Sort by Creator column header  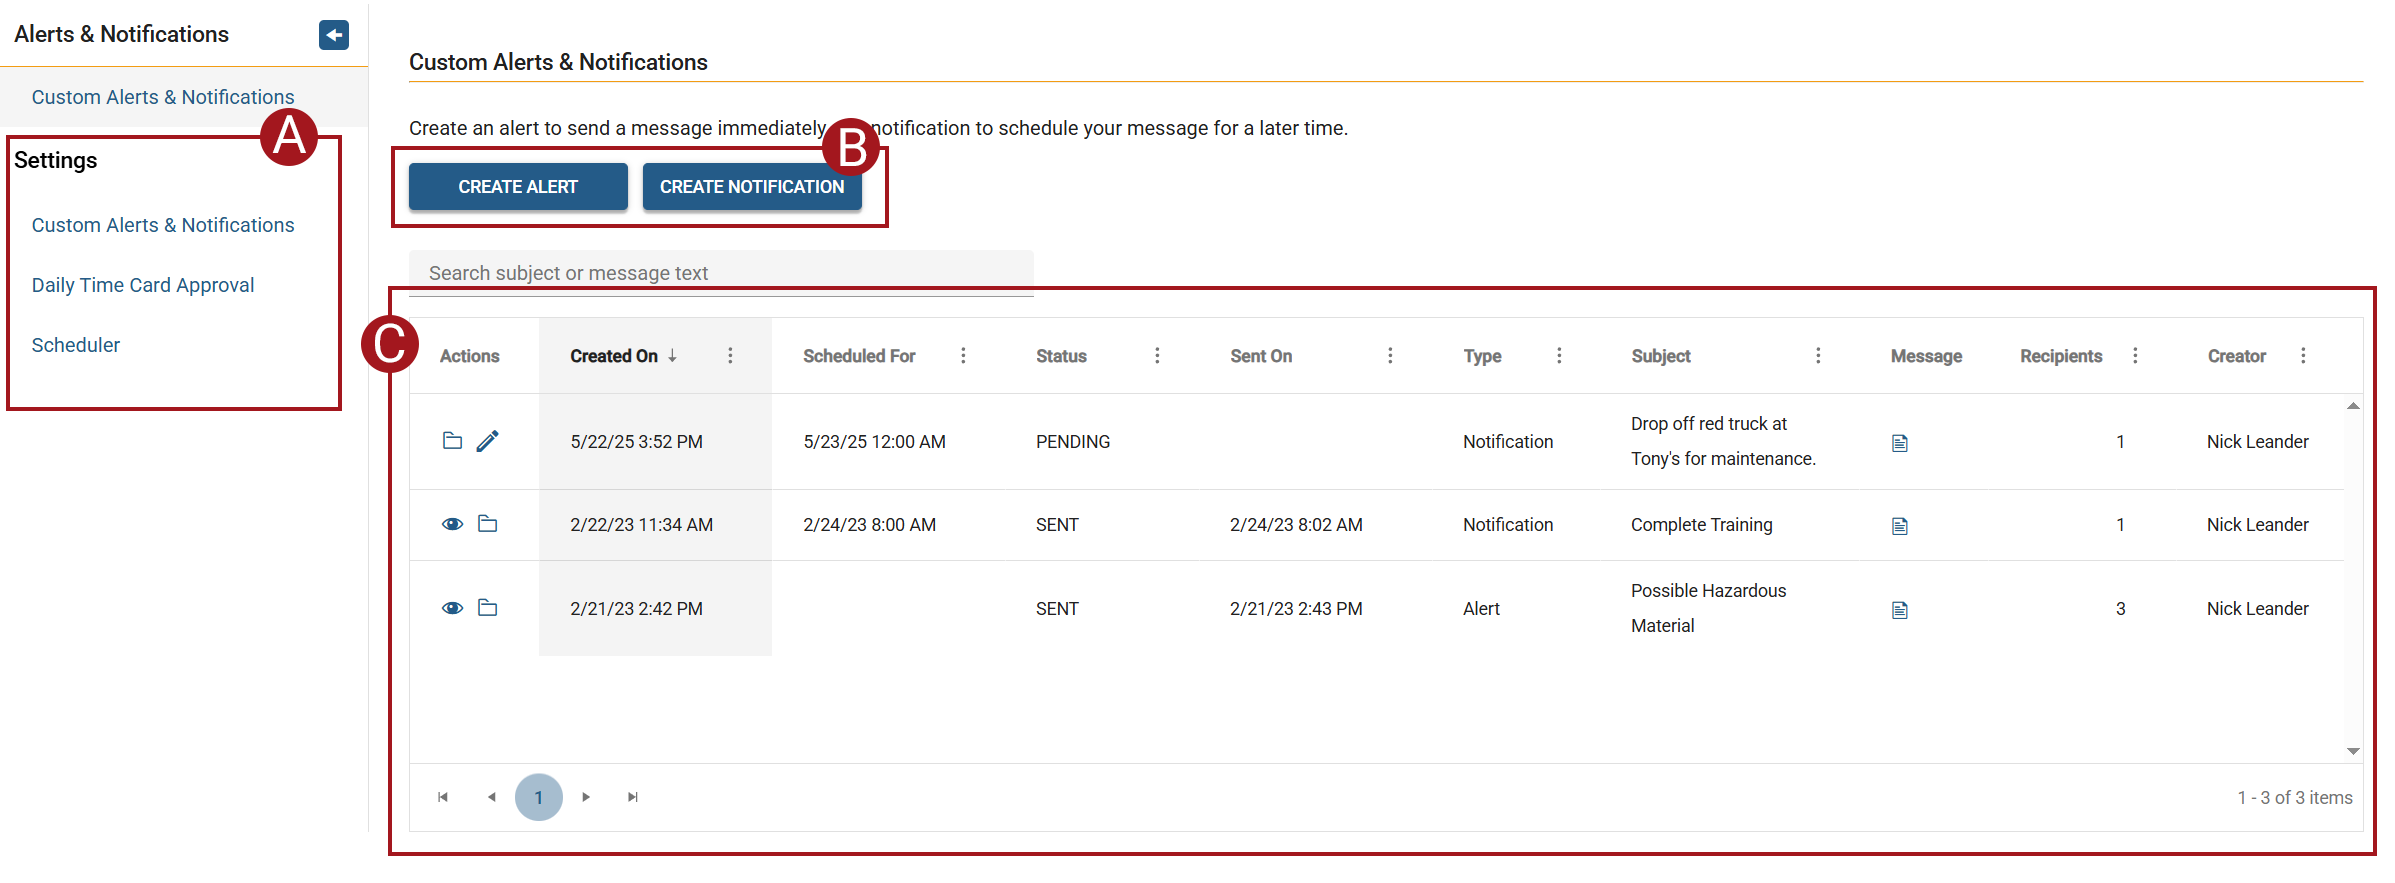pos(2237,356)
